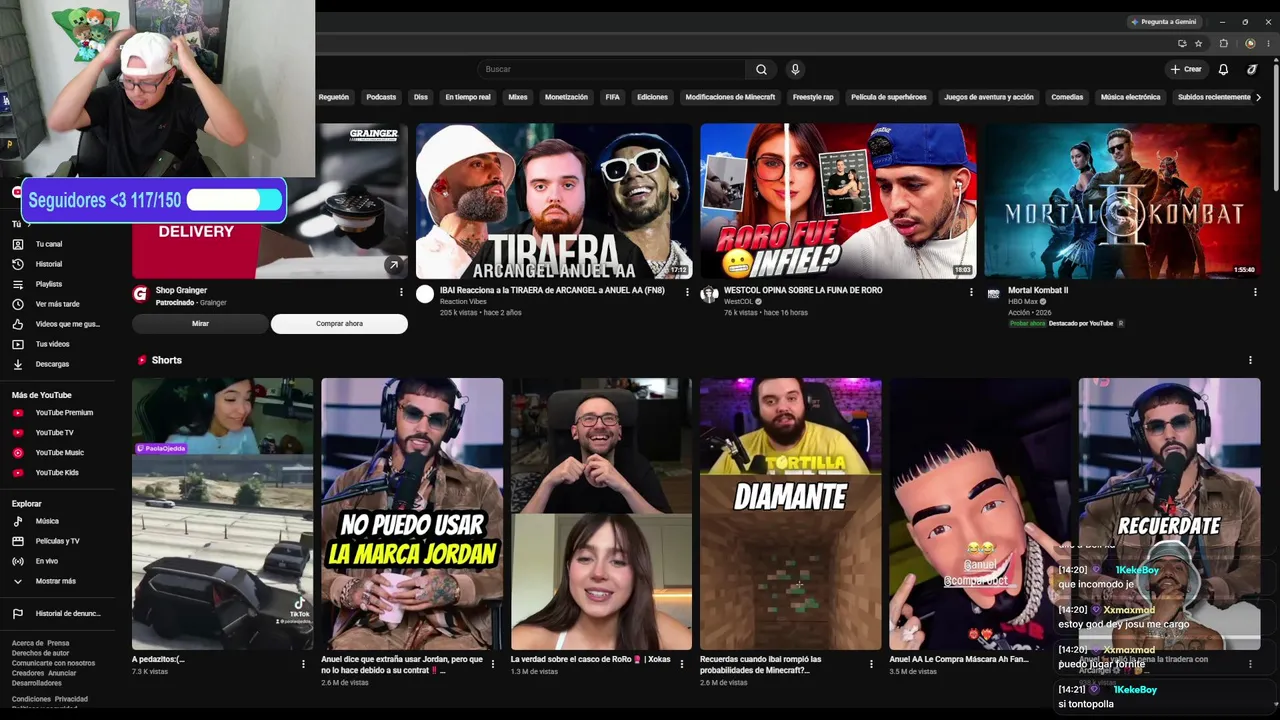Select the Reguetón filter chip
Screen dimensions: 1280x720
click(334, 97)
